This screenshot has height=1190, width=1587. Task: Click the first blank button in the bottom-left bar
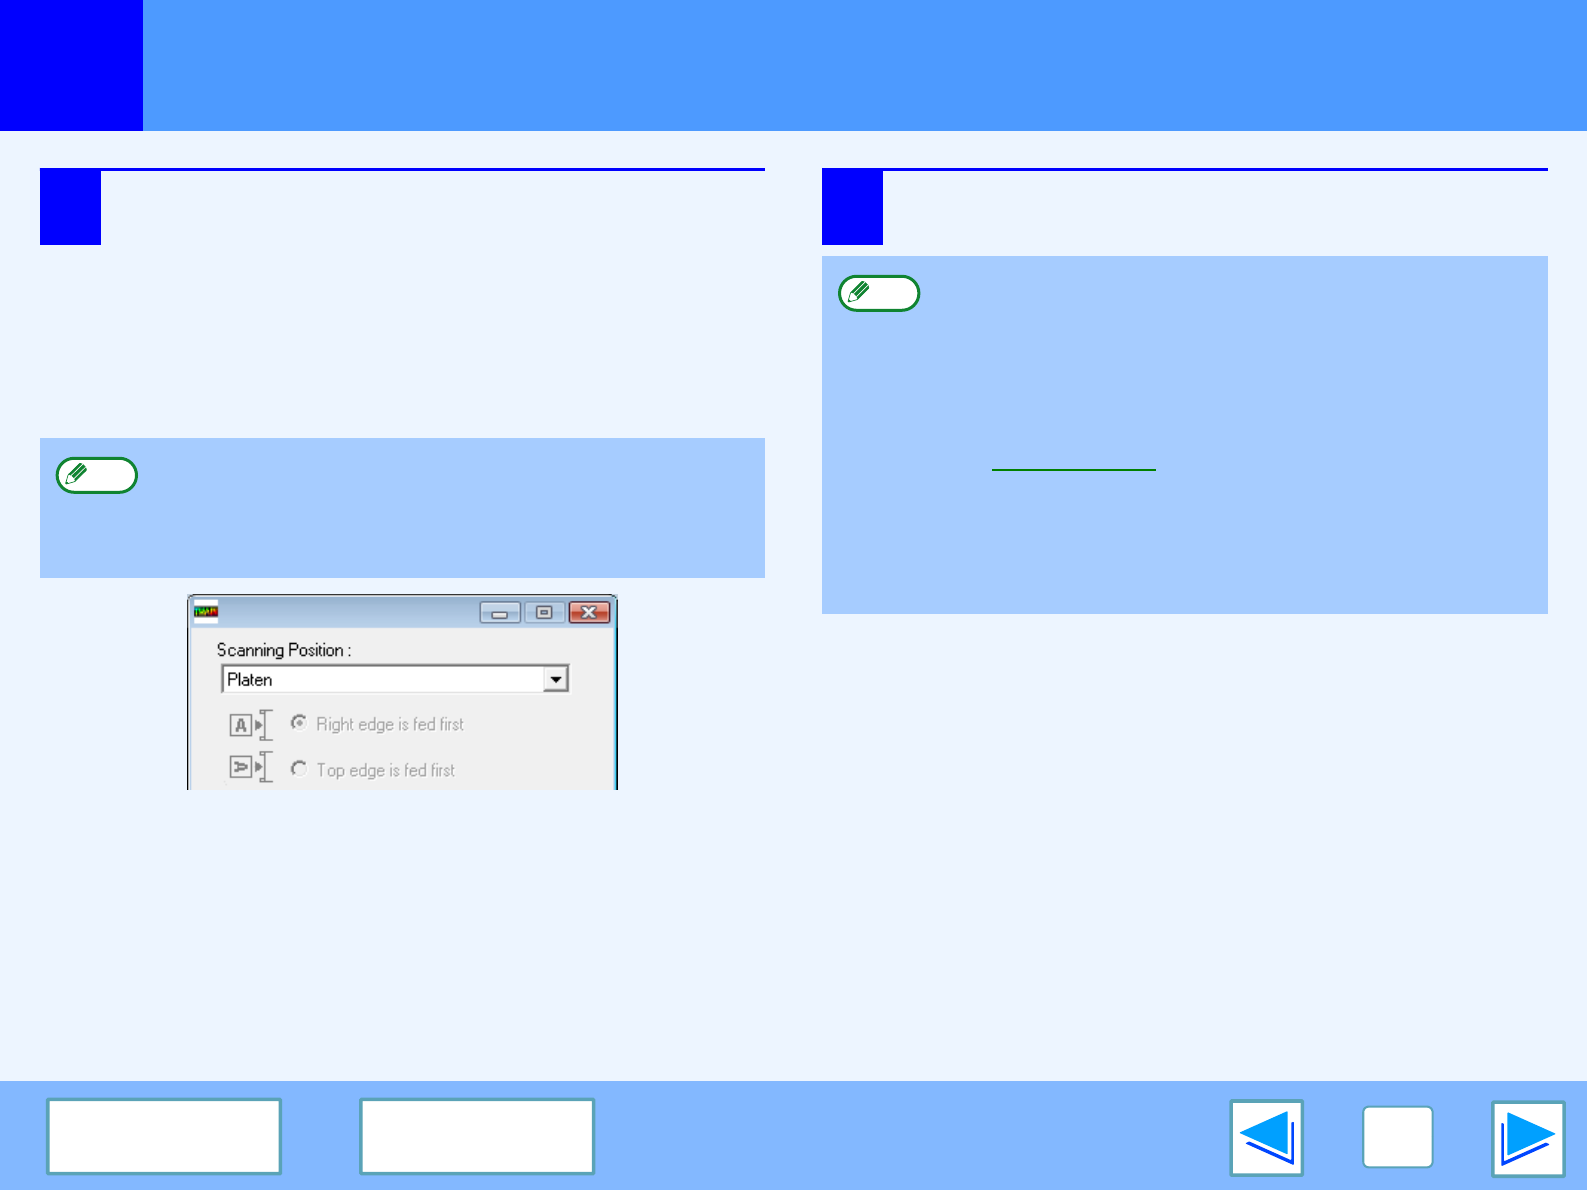click(x=164, y=1136)
